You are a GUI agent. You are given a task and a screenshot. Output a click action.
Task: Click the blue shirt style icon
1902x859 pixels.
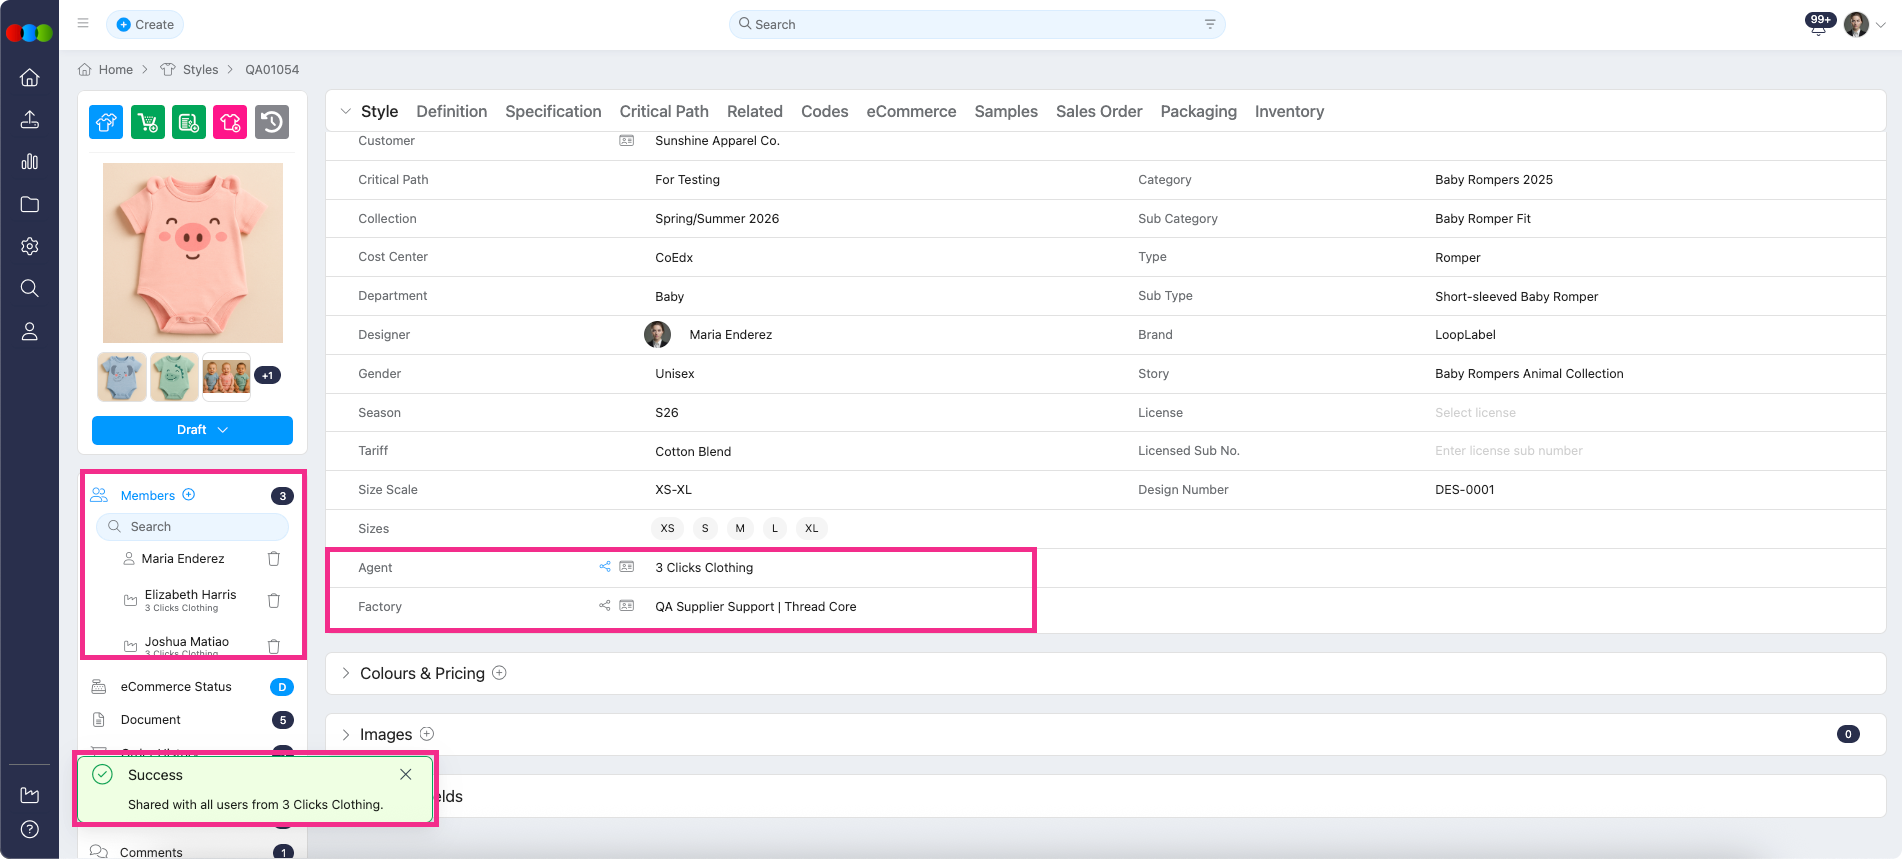tap(106, 122)
